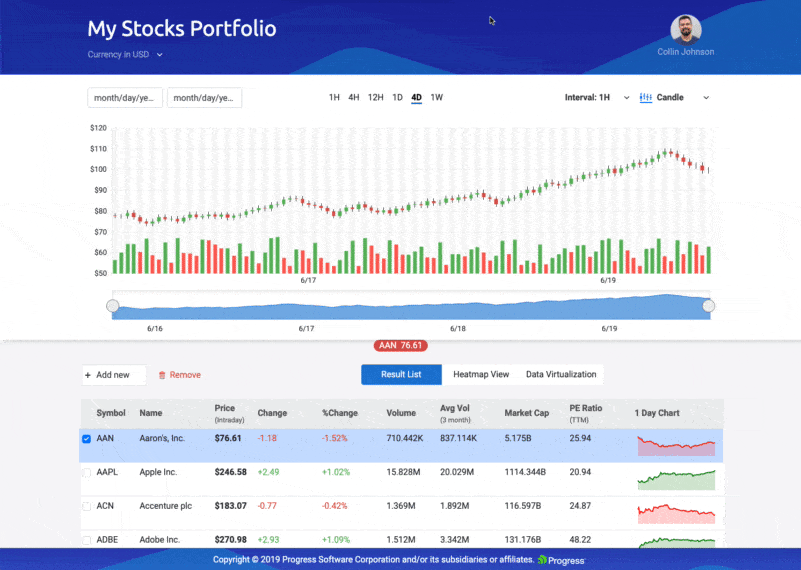The image size is (801, 570).
Task: Click the Aaron's, Inc. name cell
Action: 162,439
